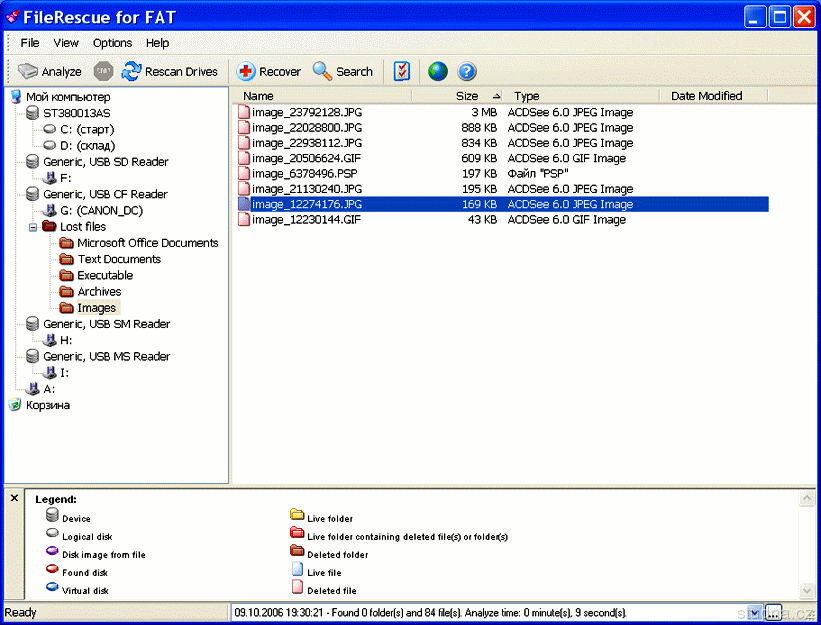Click the blue help question-mark icon
The width and height of the screenshot is (821, 625).
click(x=467, y=72)
